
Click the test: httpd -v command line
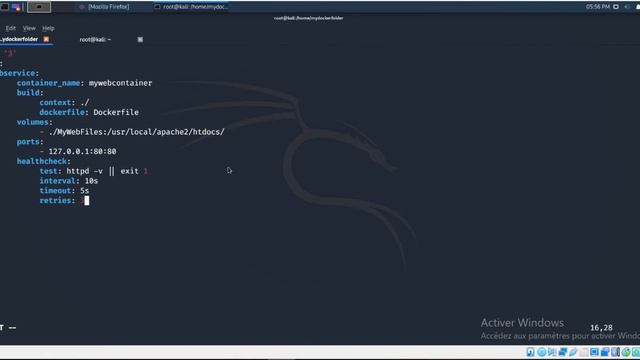(93, 171)
